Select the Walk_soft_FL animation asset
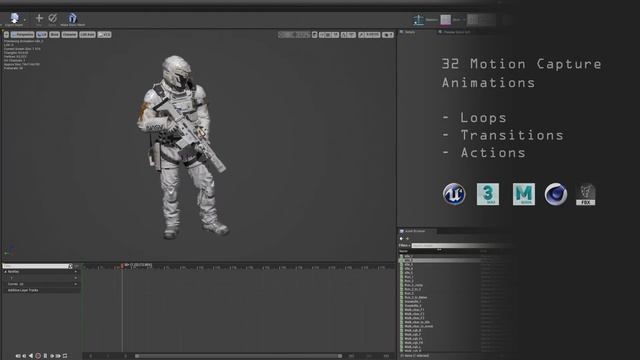 413,338
